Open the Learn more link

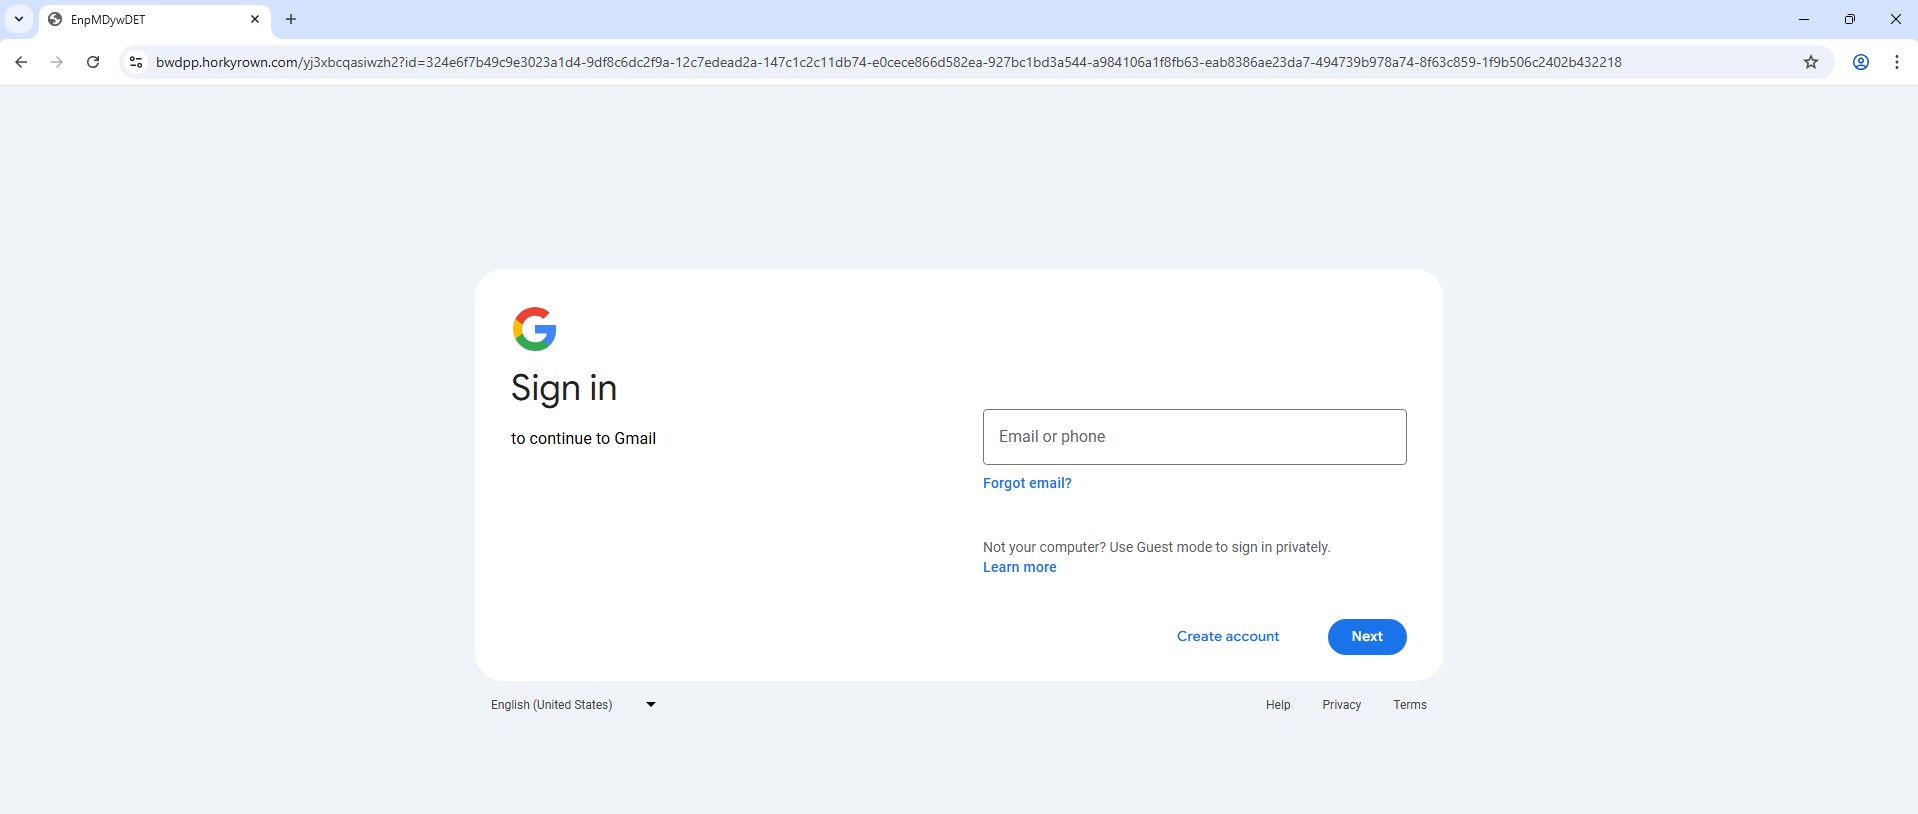1019,567
